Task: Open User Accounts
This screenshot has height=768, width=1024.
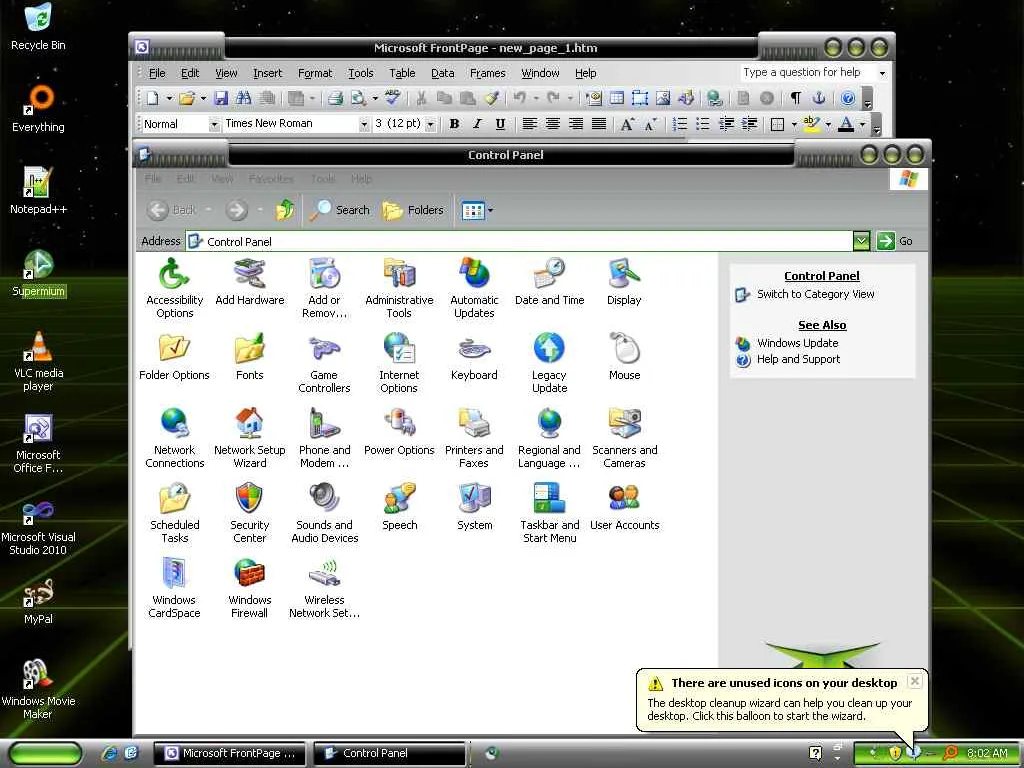Action: (624, 507)
